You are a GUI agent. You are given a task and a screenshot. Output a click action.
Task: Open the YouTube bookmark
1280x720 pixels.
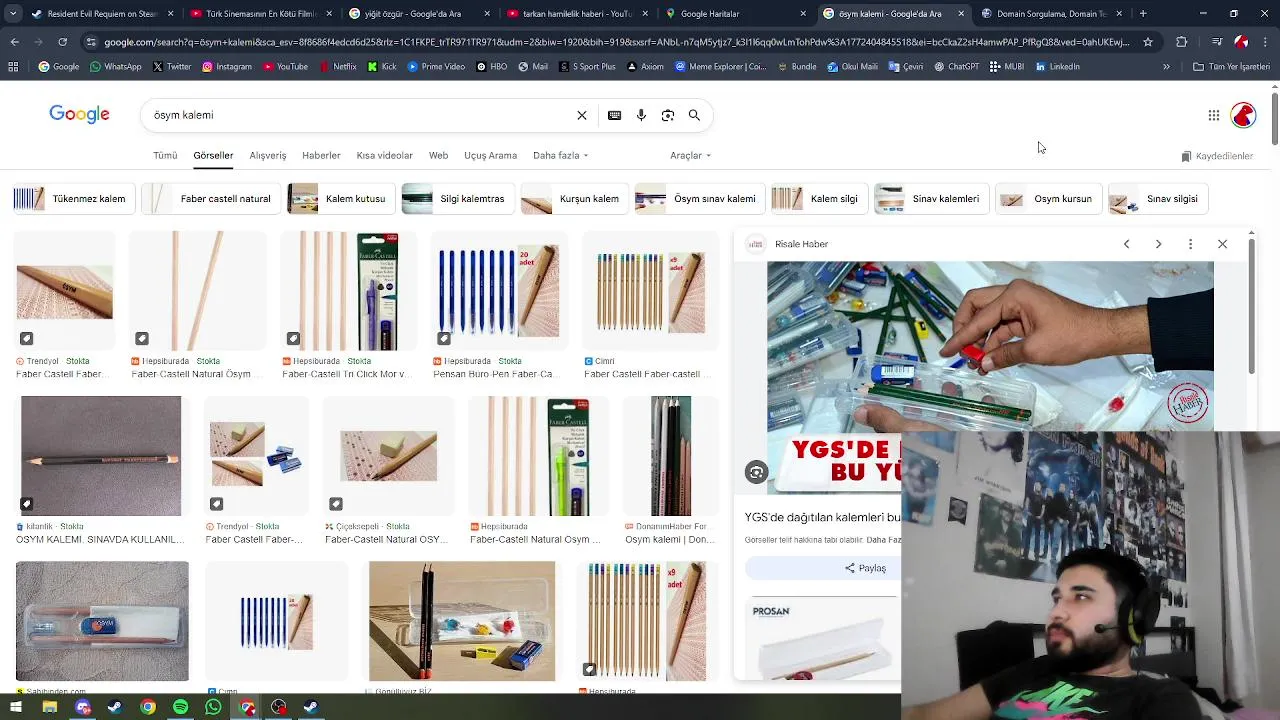click(285, 67)
